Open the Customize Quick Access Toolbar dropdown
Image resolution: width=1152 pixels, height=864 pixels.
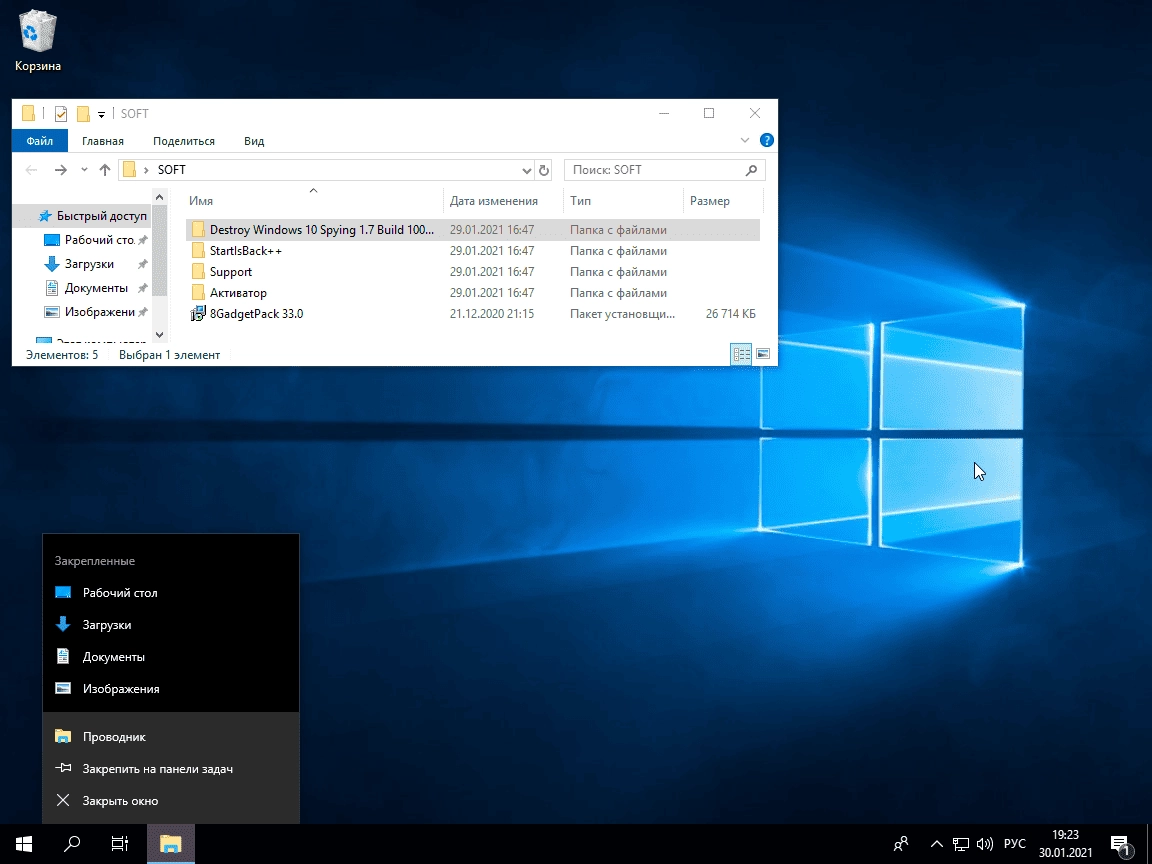[101, 114]
